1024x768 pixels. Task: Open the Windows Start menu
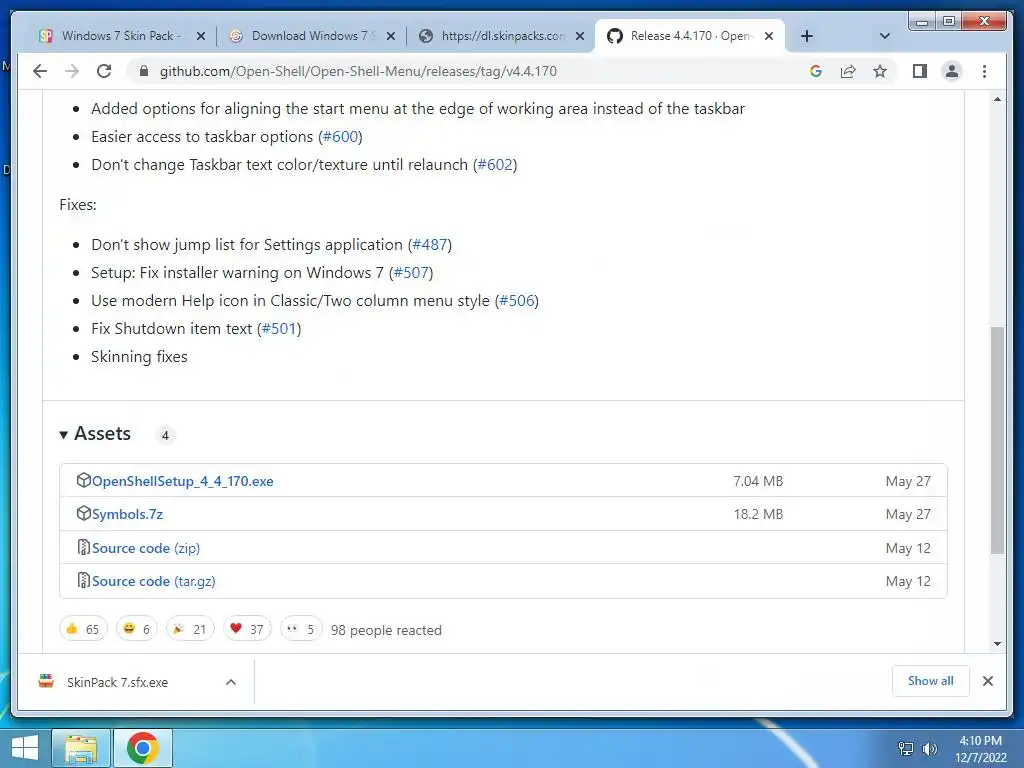pyautogui.click(x=24, y=748)
